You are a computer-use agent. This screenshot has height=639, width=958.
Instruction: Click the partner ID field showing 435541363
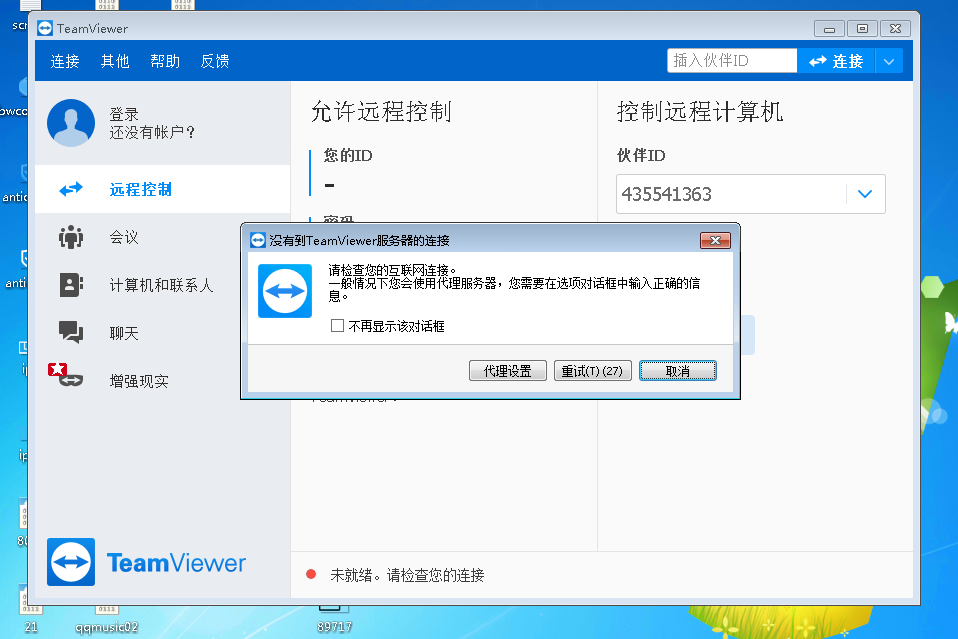click(730, 194)
